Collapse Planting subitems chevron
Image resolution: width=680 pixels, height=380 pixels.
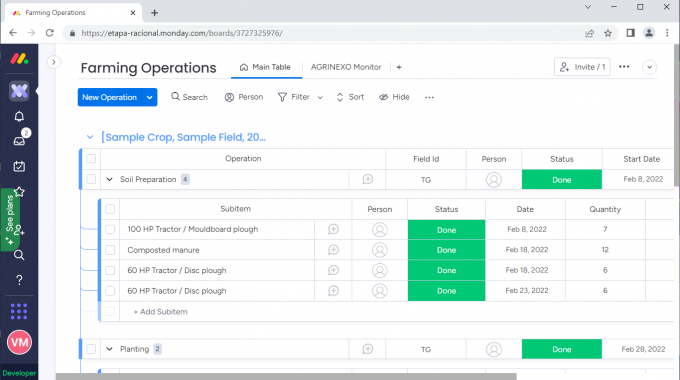coord(109,349)
